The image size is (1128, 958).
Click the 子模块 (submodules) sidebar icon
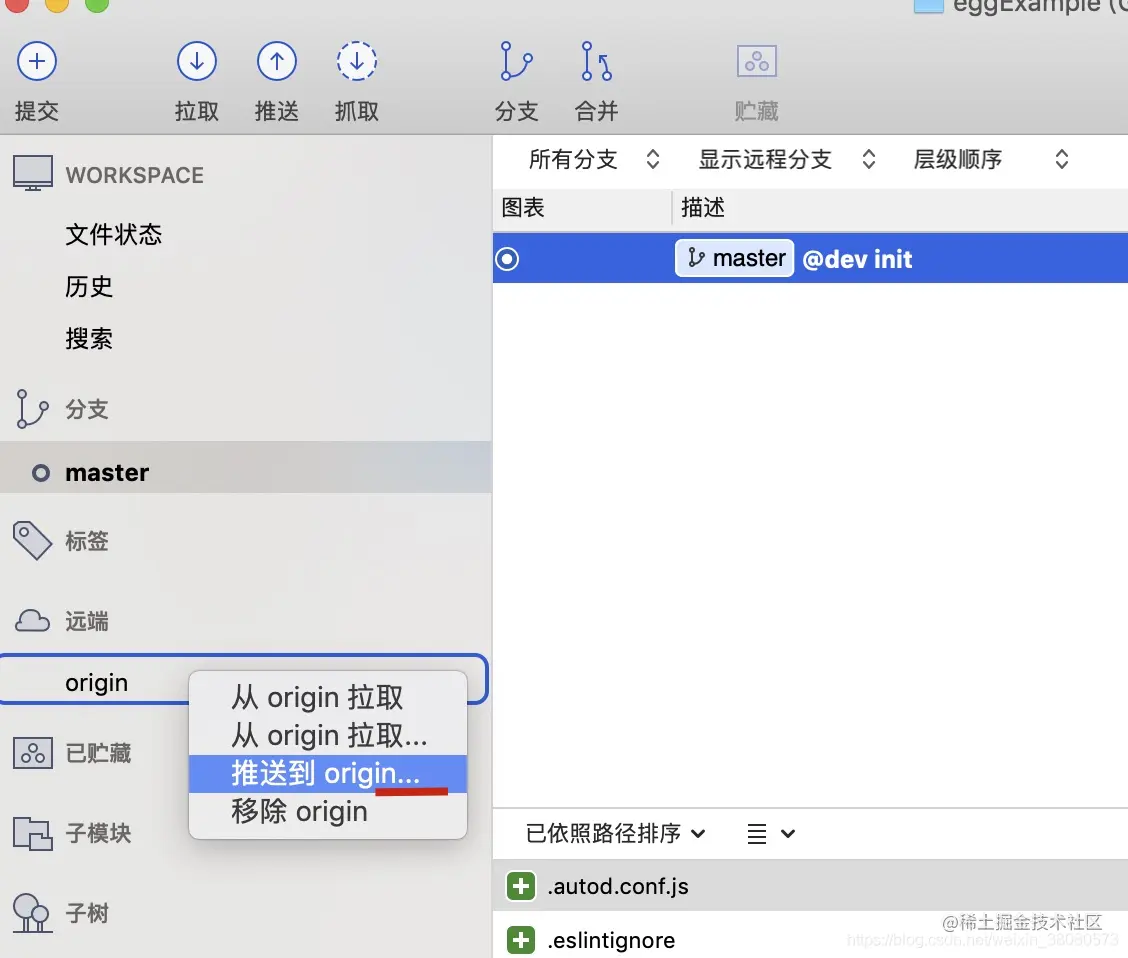[x=33, y=833]
